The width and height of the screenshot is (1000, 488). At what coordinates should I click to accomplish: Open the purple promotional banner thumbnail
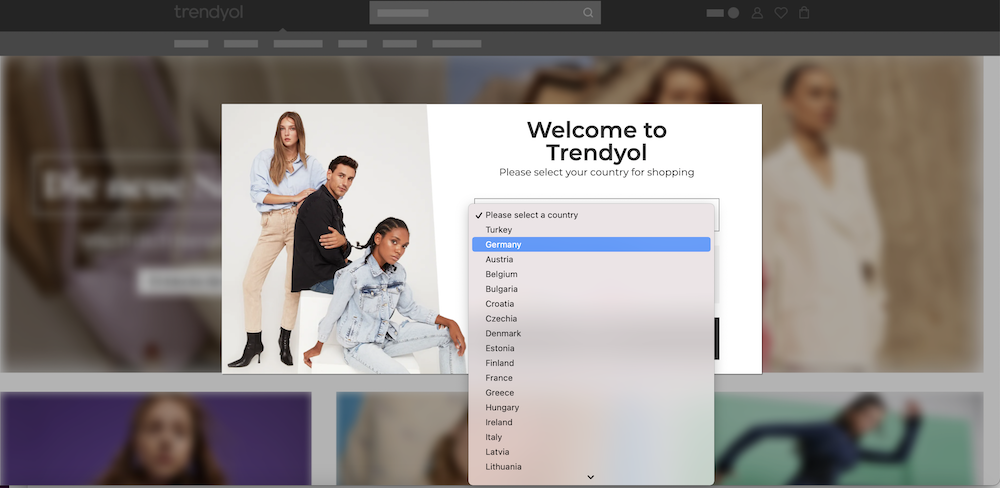(156, 439)
